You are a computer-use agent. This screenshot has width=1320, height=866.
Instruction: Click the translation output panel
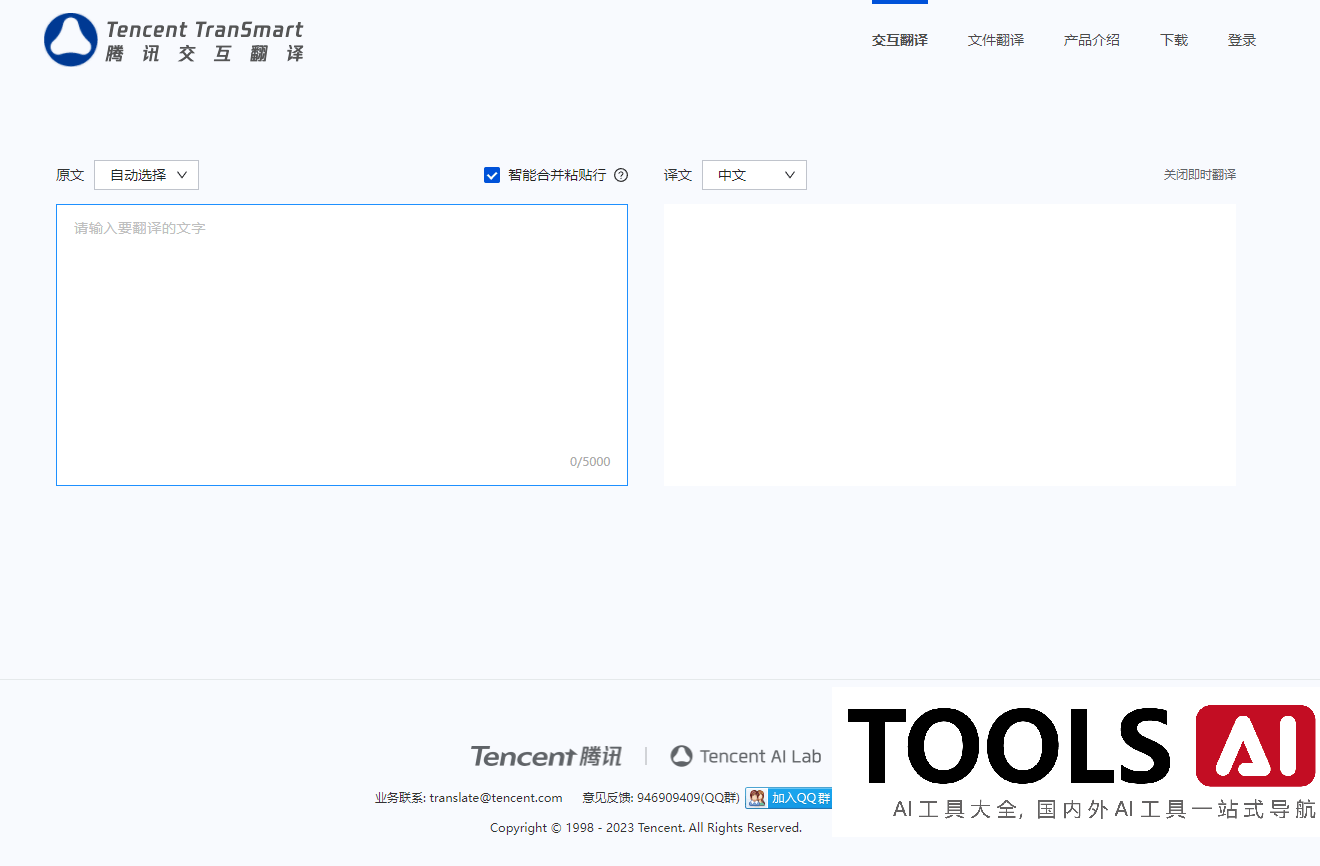point(949,345)
